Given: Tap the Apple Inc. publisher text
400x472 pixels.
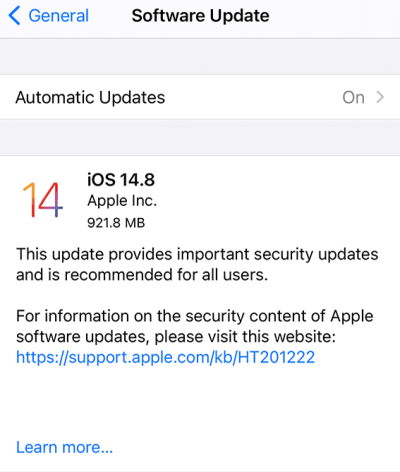Looking at the screenshot, I should point(122,201).
